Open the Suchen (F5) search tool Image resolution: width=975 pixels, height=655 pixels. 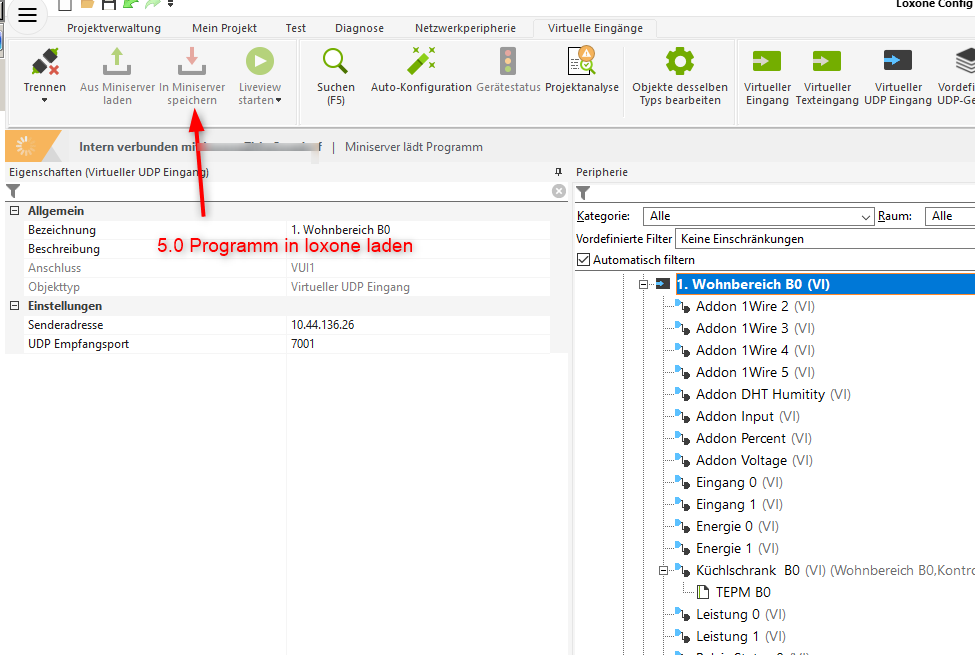pyautogui.click(x=335, y=62)
